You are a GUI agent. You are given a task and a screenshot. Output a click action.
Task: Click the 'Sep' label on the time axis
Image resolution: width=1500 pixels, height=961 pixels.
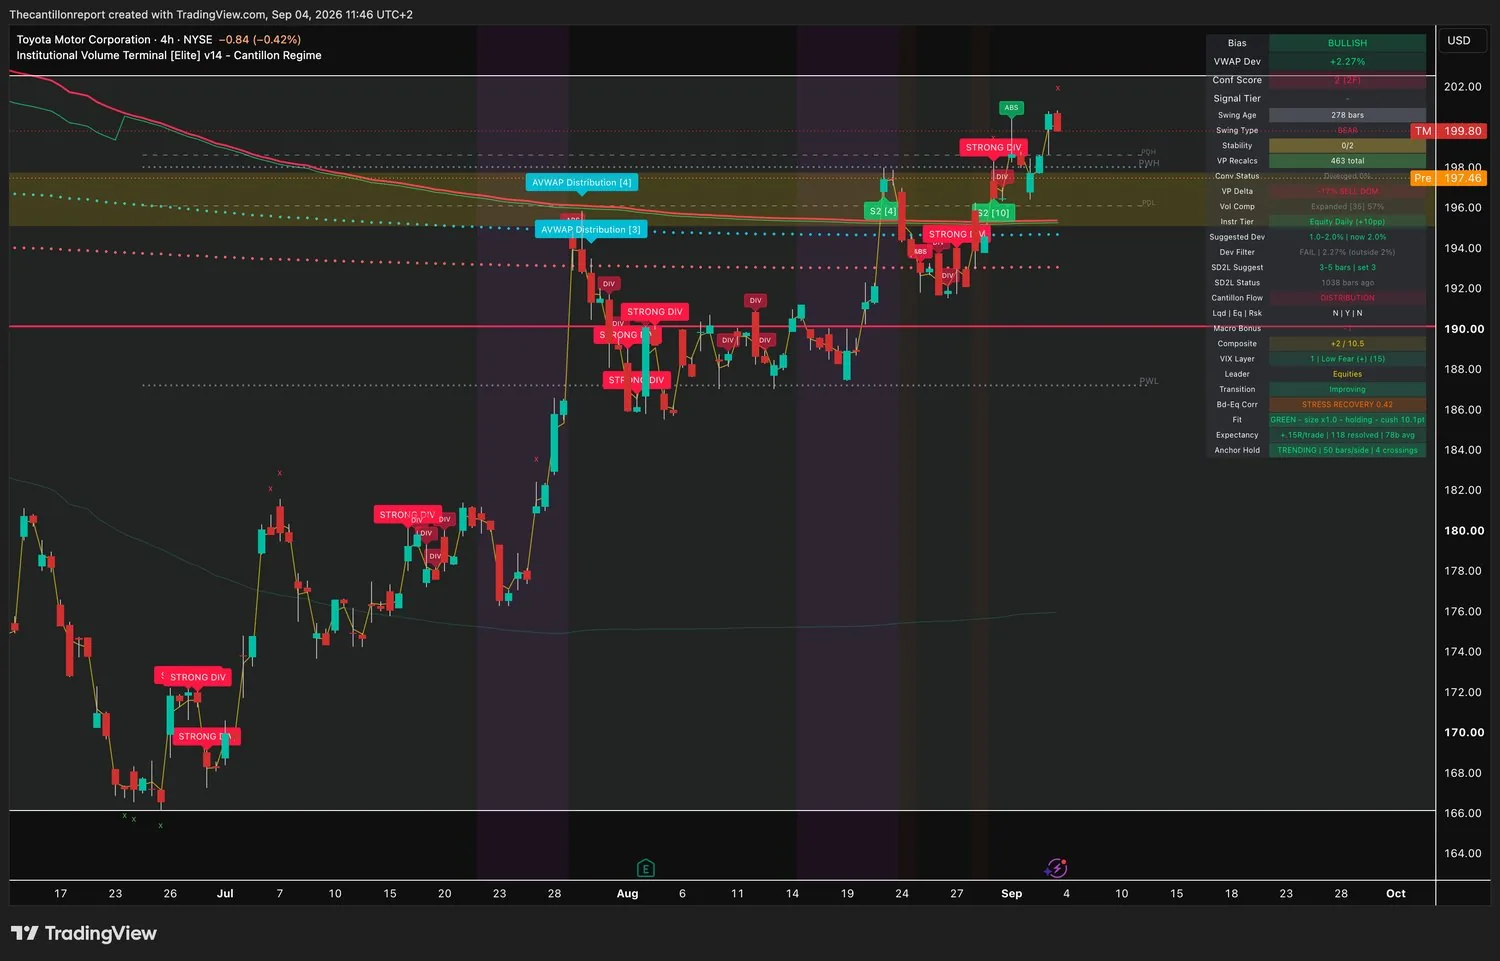pyautogui.click(x=1011, y=894)
